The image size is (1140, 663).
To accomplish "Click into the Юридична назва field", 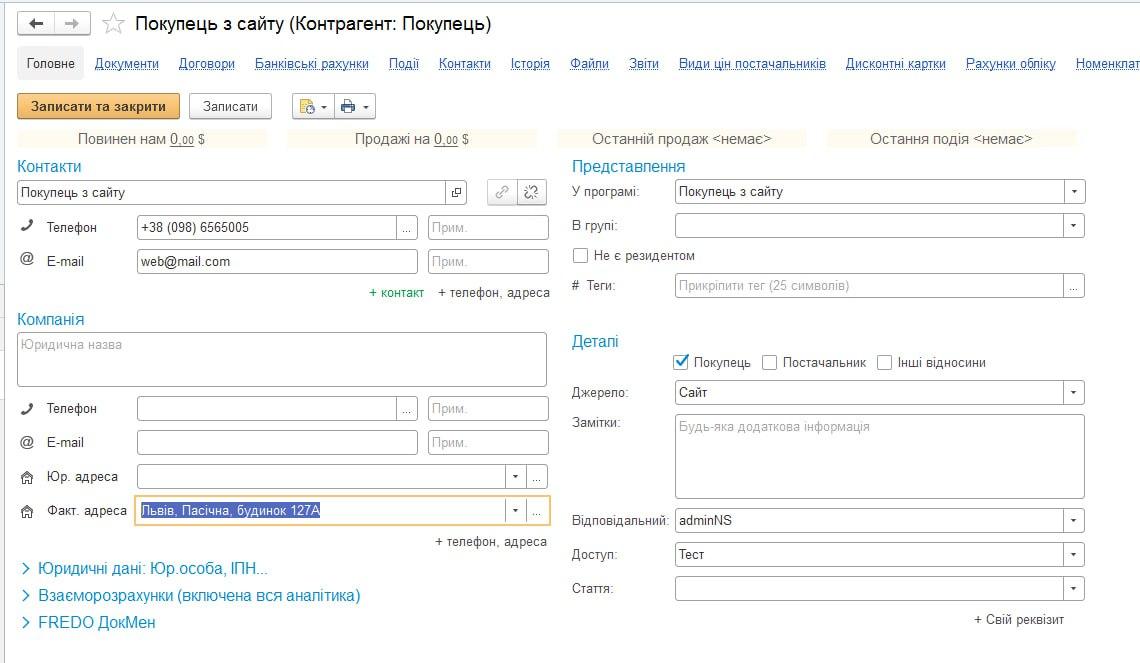I will (281, 360).
